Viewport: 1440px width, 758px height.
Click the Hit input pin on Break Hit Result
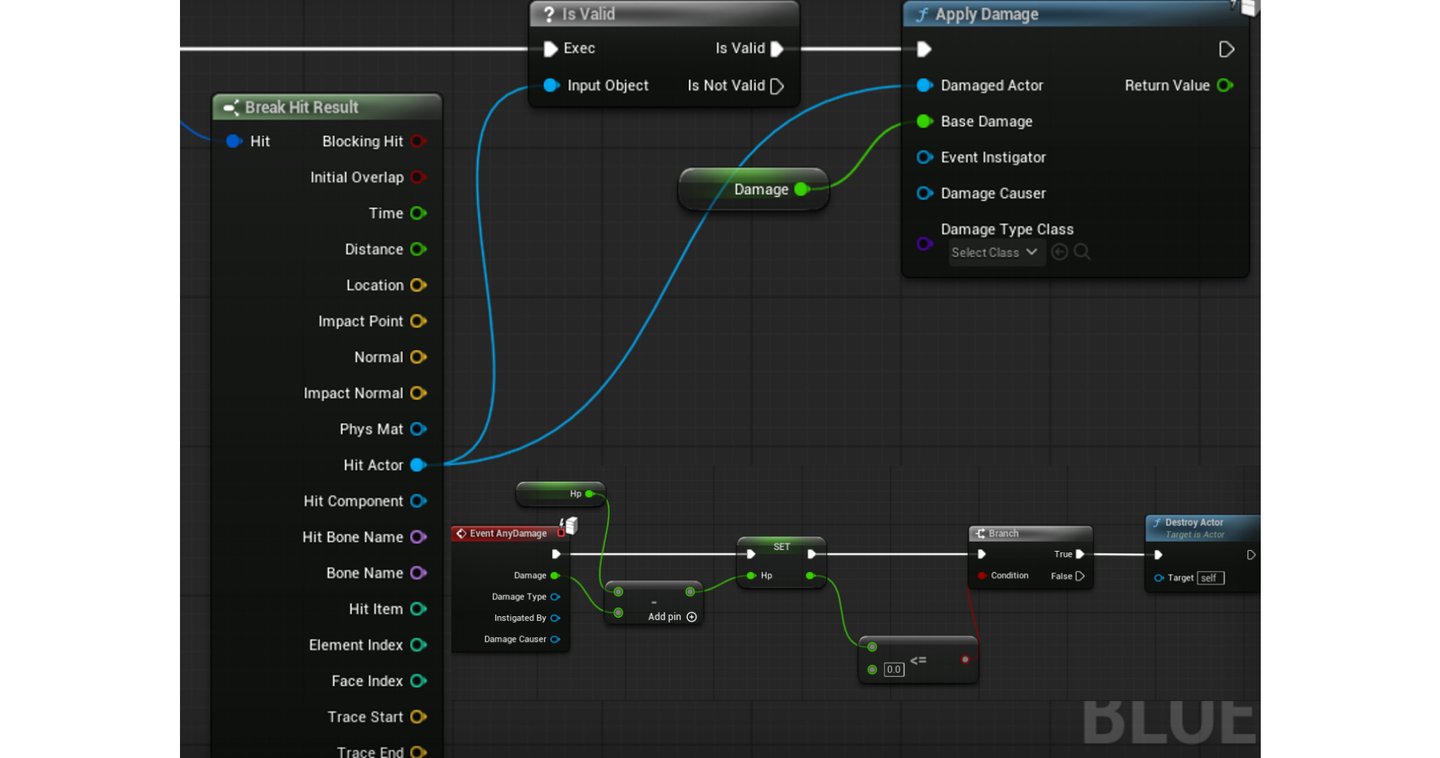[x=234, y=141]
